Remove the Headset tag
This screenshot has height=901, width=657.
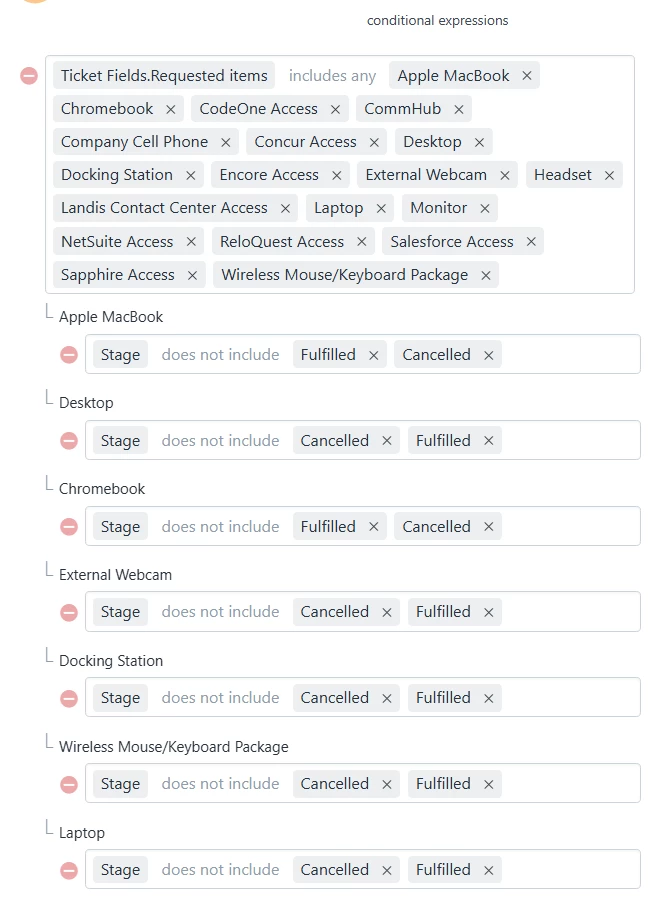[609, 175]
